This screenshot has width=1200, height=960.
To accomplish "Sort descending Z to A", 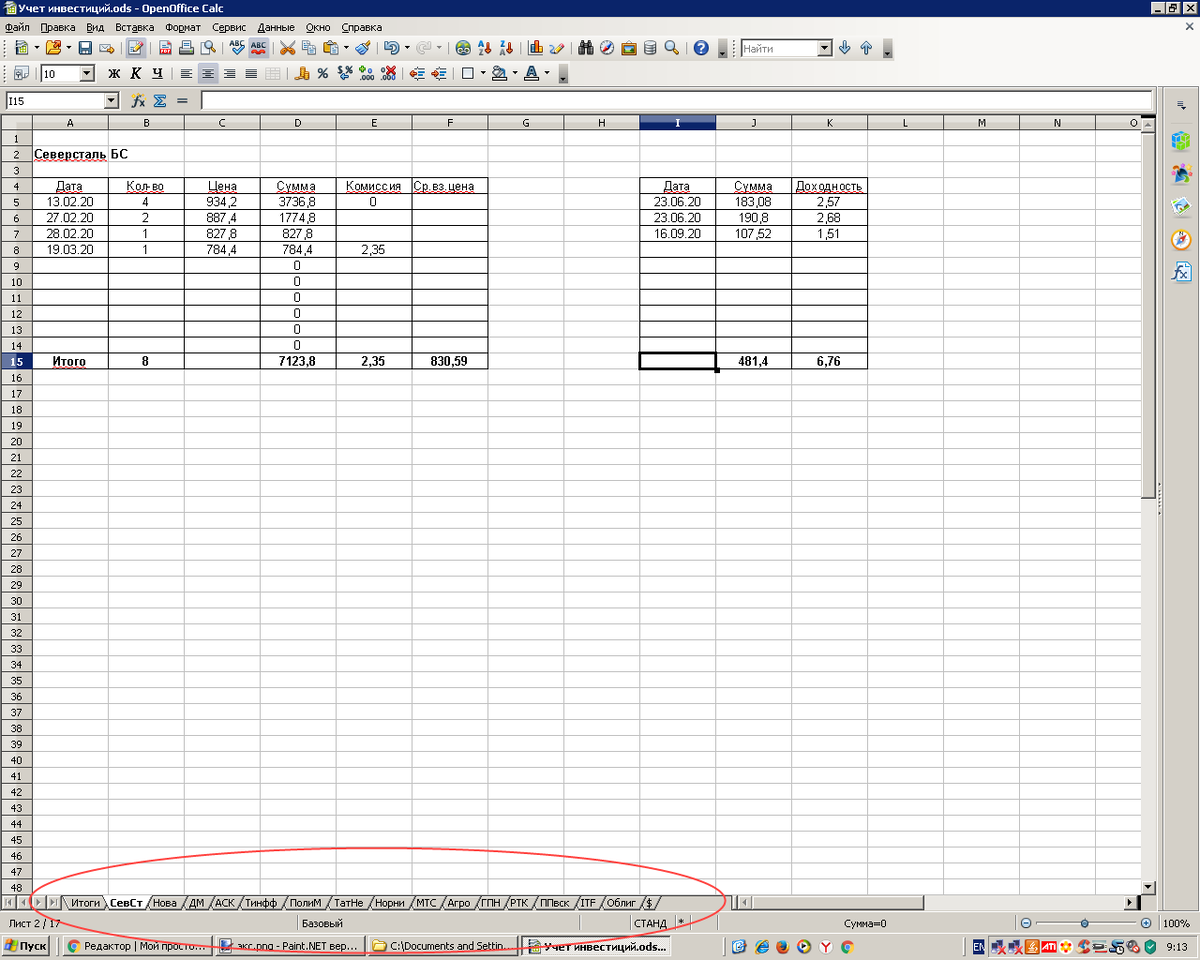I will [506, 48].
